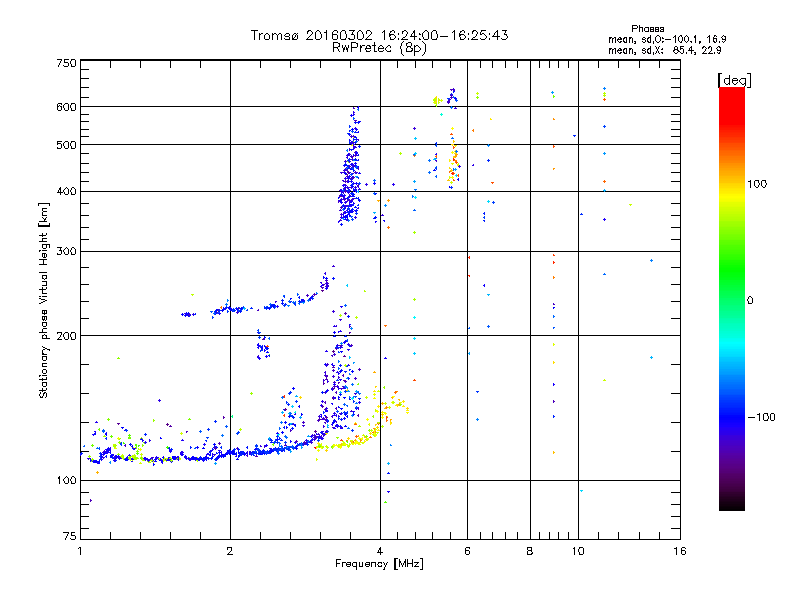Screen dimensions: 800x600
Task: Click the x-axis tick label '10'
Action: click(578, 551)
